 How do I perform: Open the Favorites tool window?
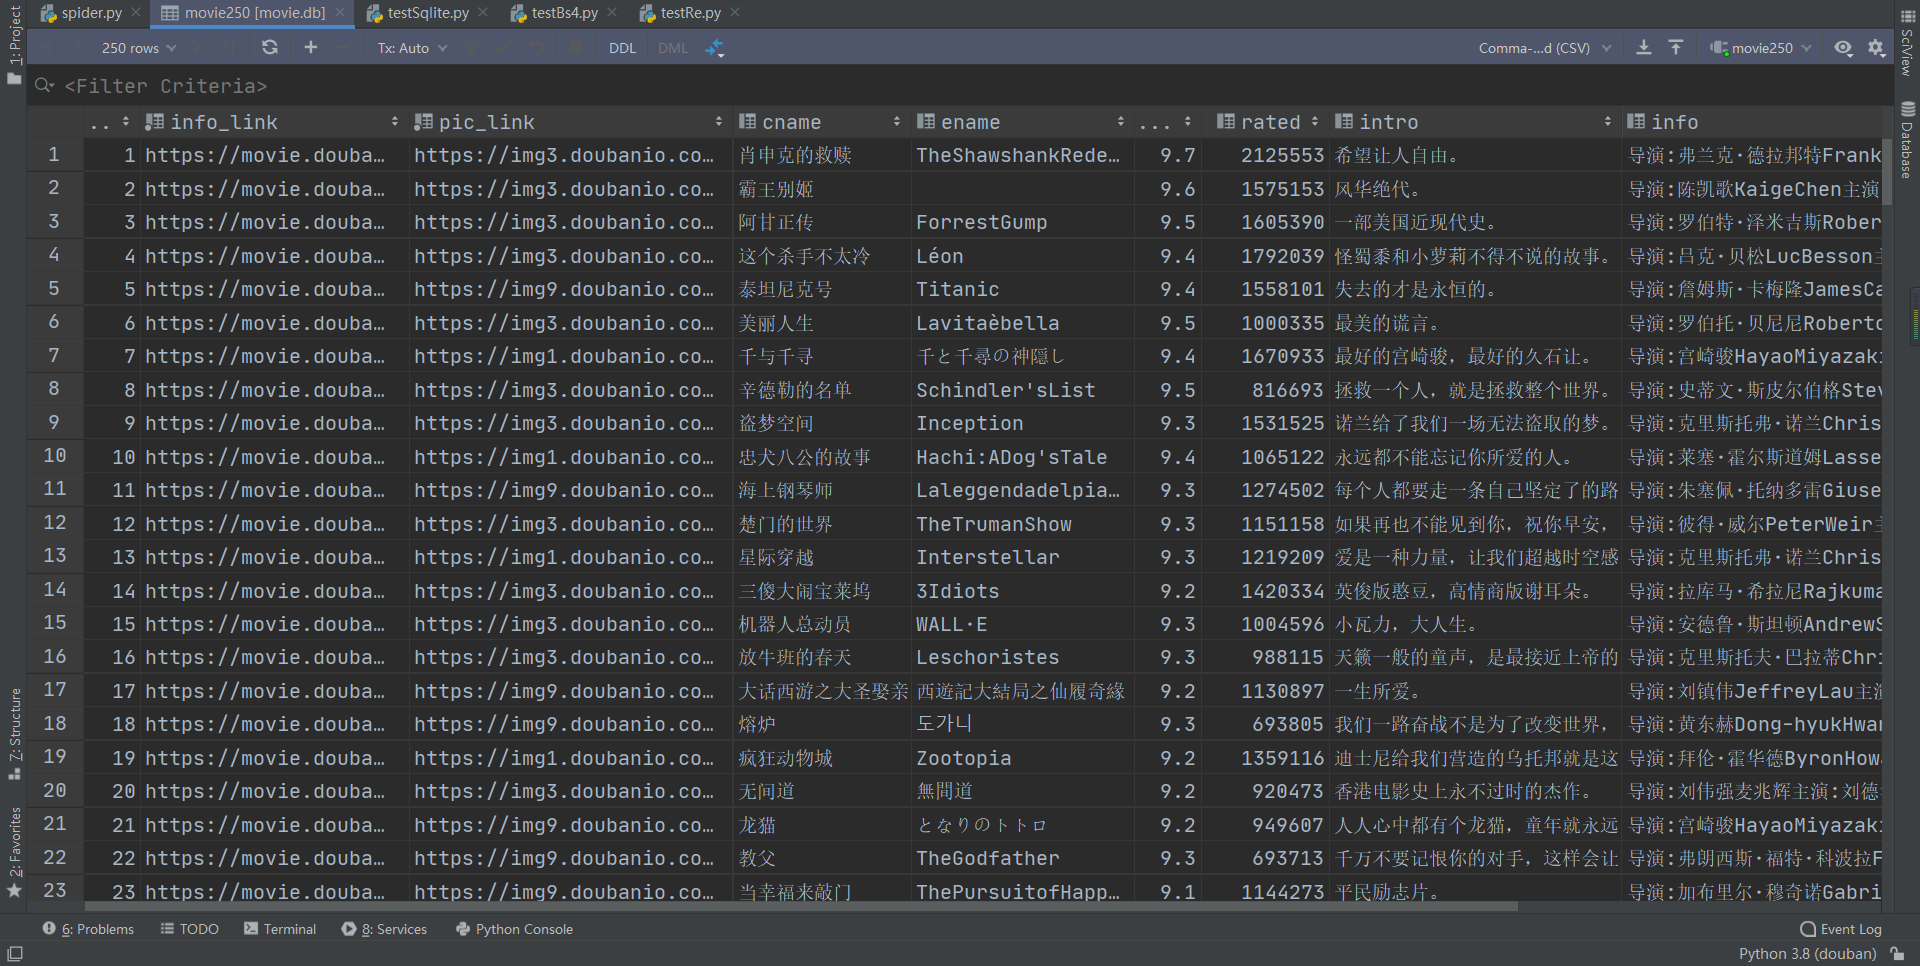tap(14, 852)
